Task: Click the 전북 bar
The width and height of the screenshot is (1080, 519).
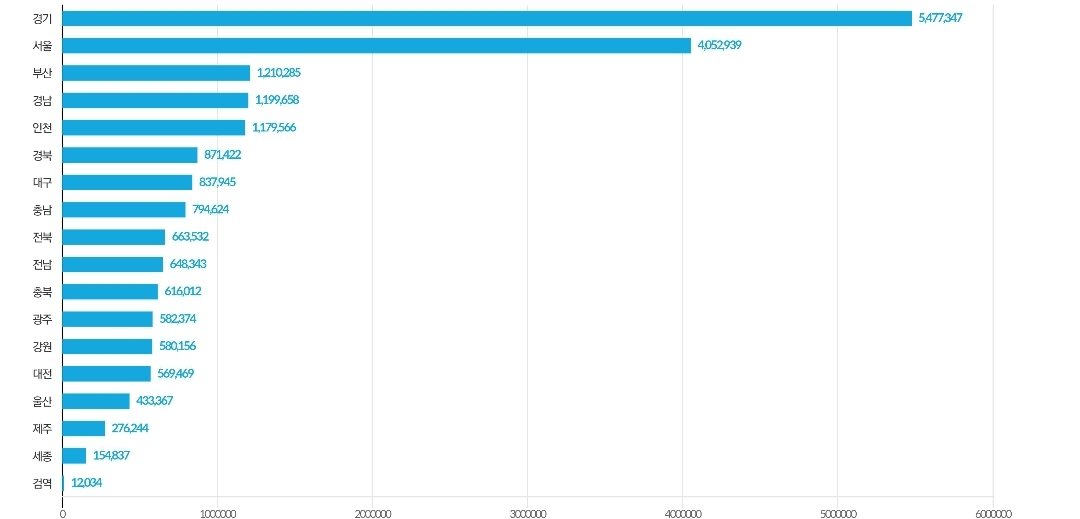Action: (x=114, y=237)
